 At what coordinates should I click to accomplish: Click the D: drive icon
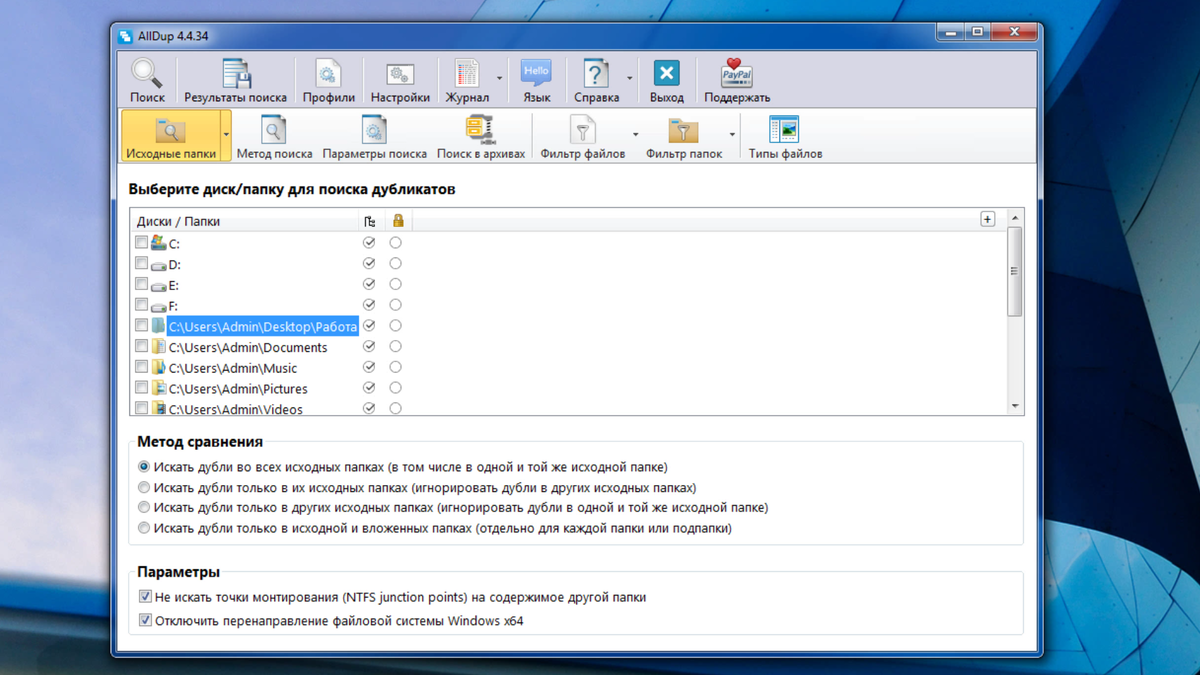coord(158,265)
